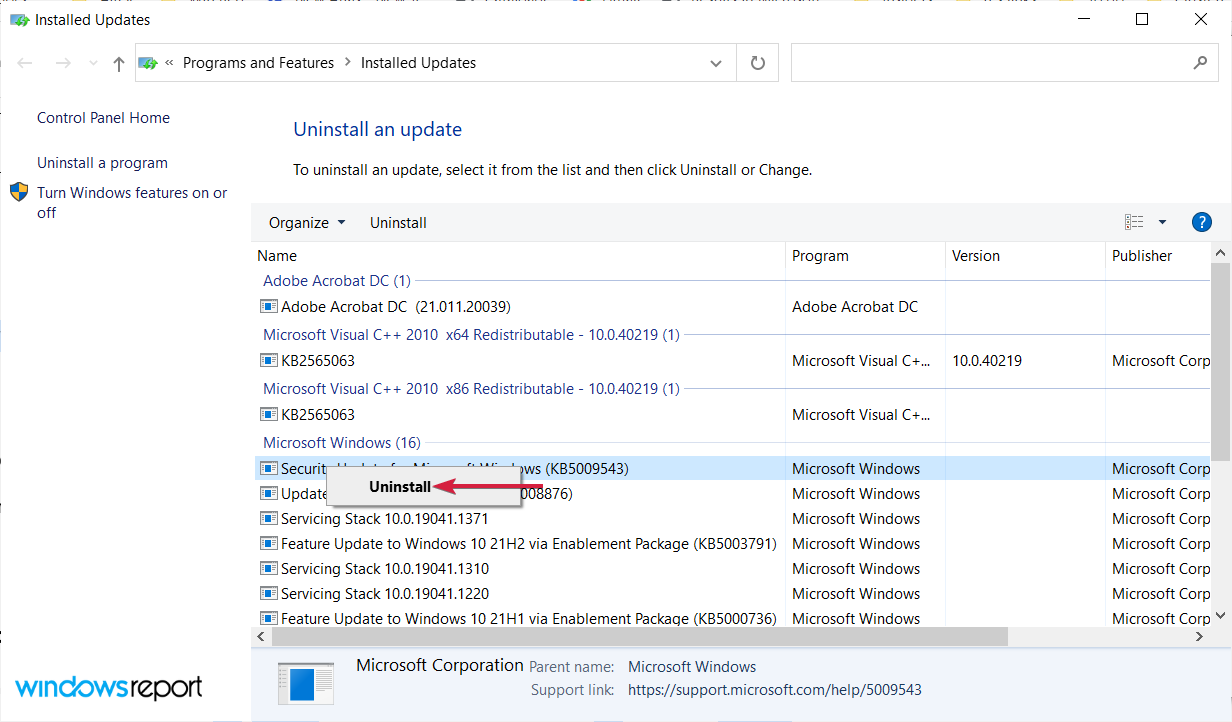Image resolution: width=1232 pixels, height=722 pixels.
Task: Click the icon beside the KB5003791 Feature Update
Action: 269,544
